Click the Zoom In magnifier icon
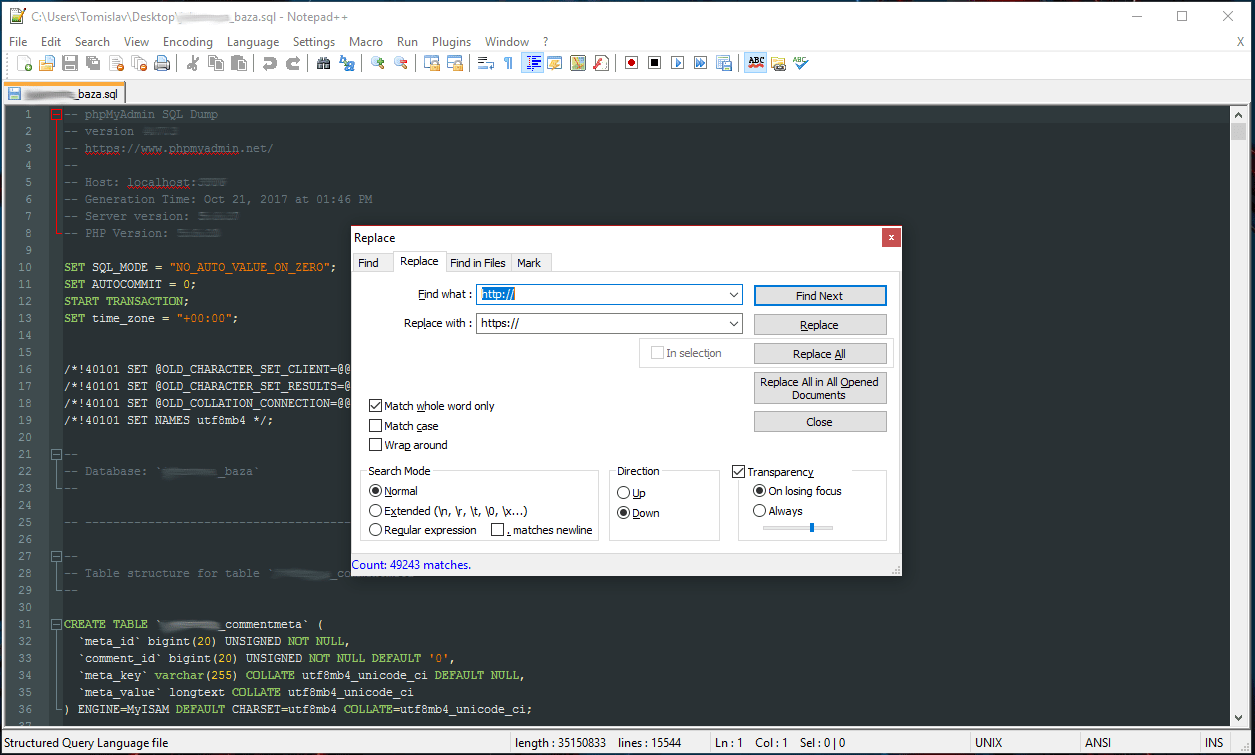This screenshot has width=1255, height=755. [378, 63]
